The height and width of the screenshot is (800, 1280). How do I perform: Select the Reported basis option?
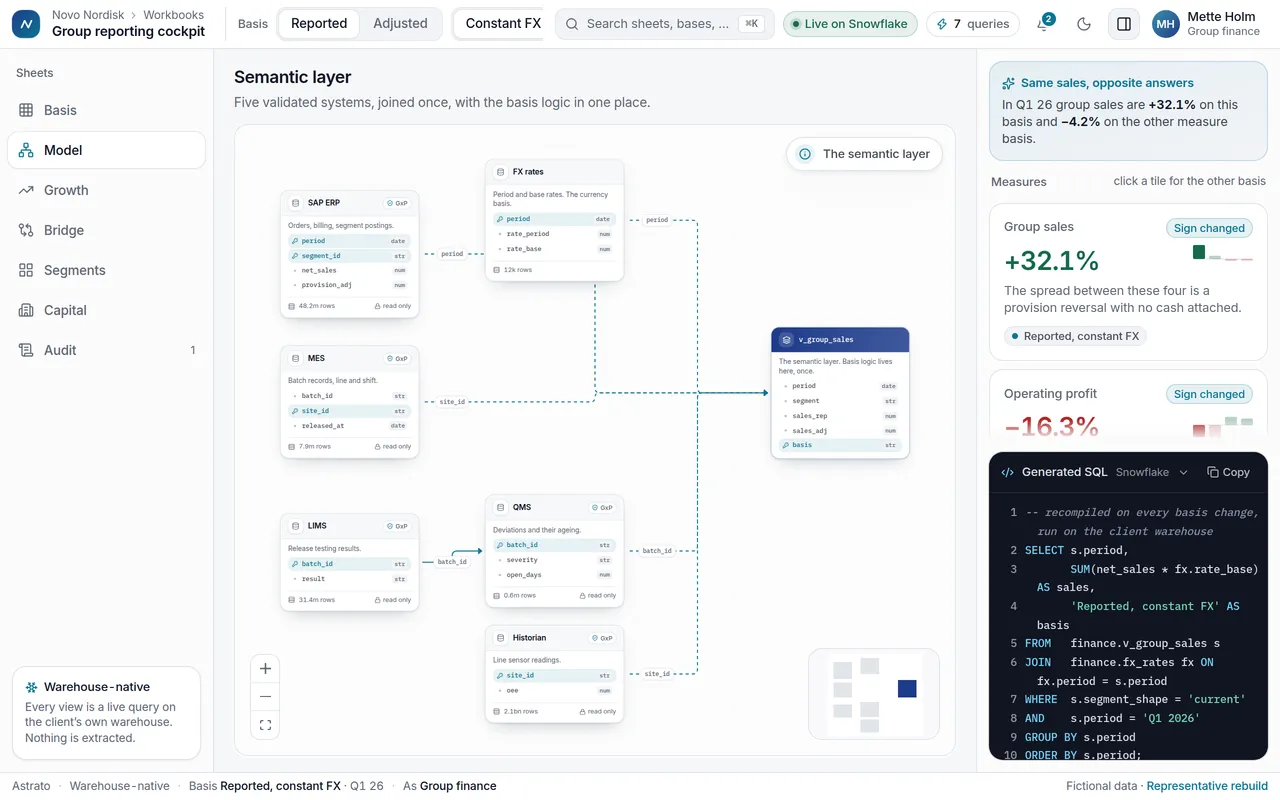pos(319,24)
